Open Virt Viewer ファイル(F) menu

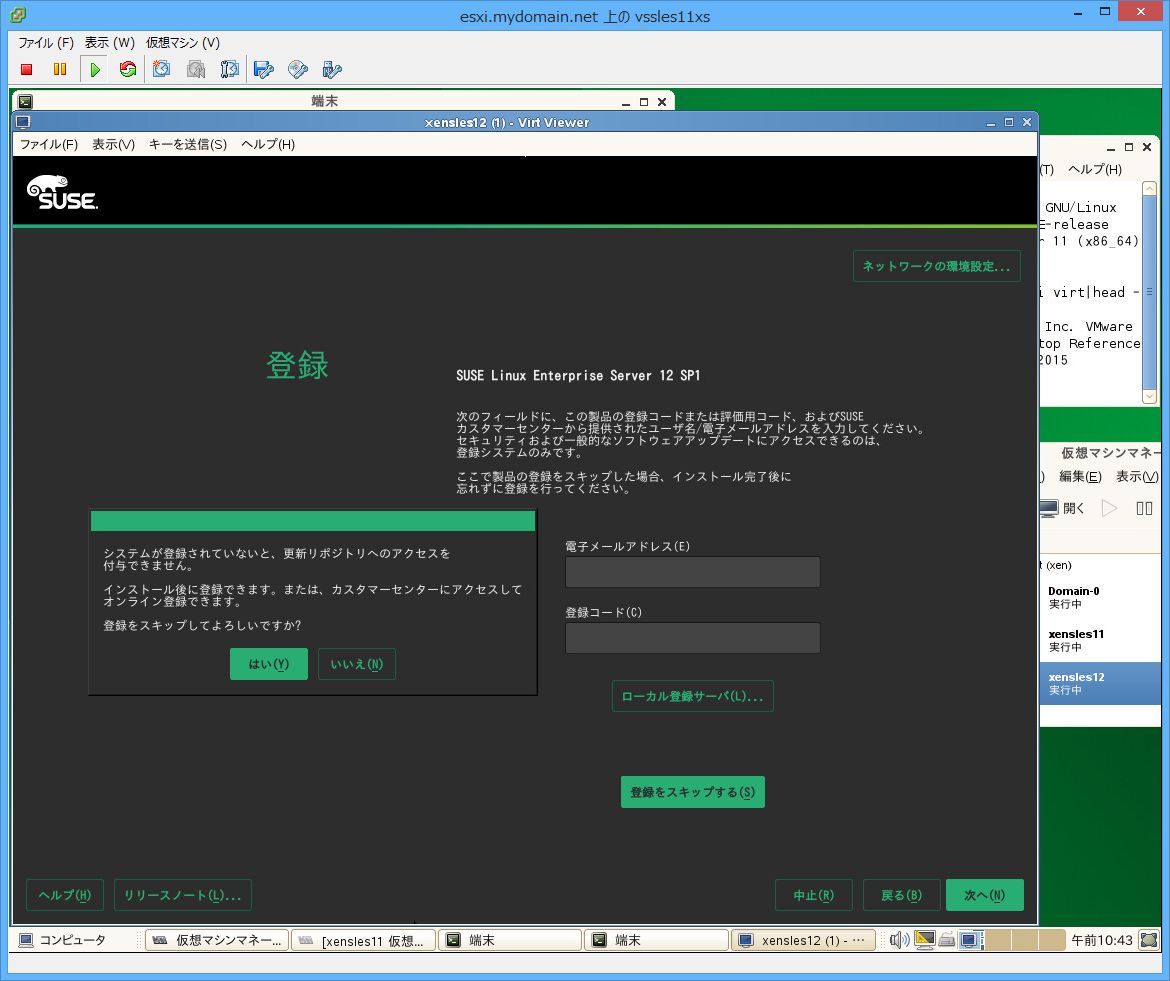pos(49,144)
